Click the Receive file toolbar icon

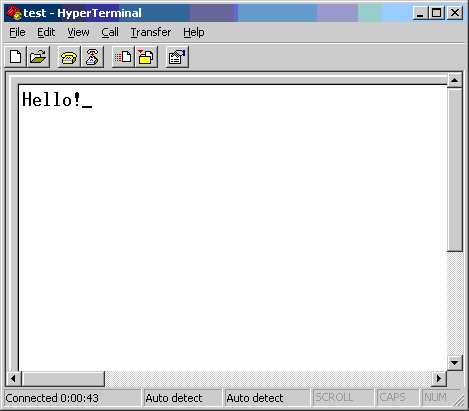pos(146,57)
